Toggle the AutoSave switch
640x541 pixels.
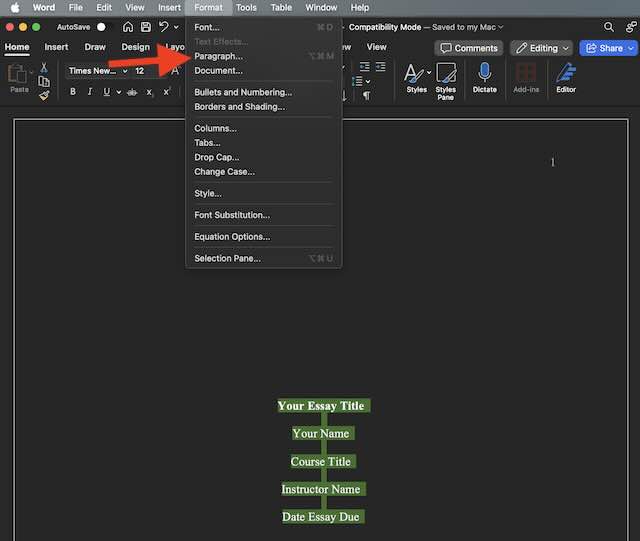(103, 27)
